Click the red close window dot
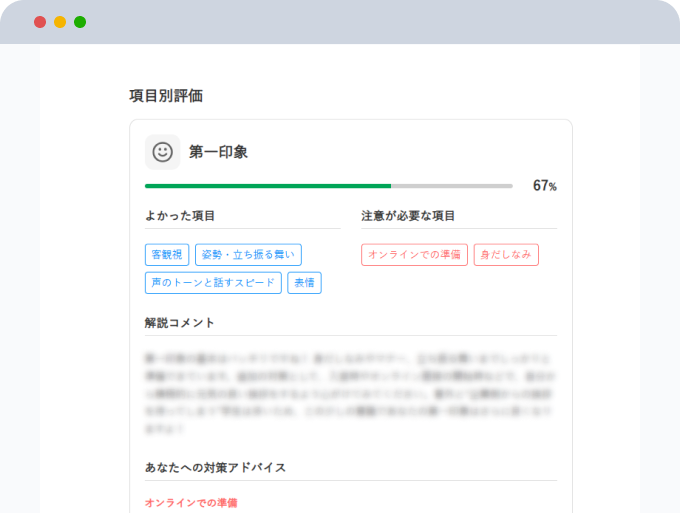The width and height of the screenshot is (680, 513). (40, 22)
